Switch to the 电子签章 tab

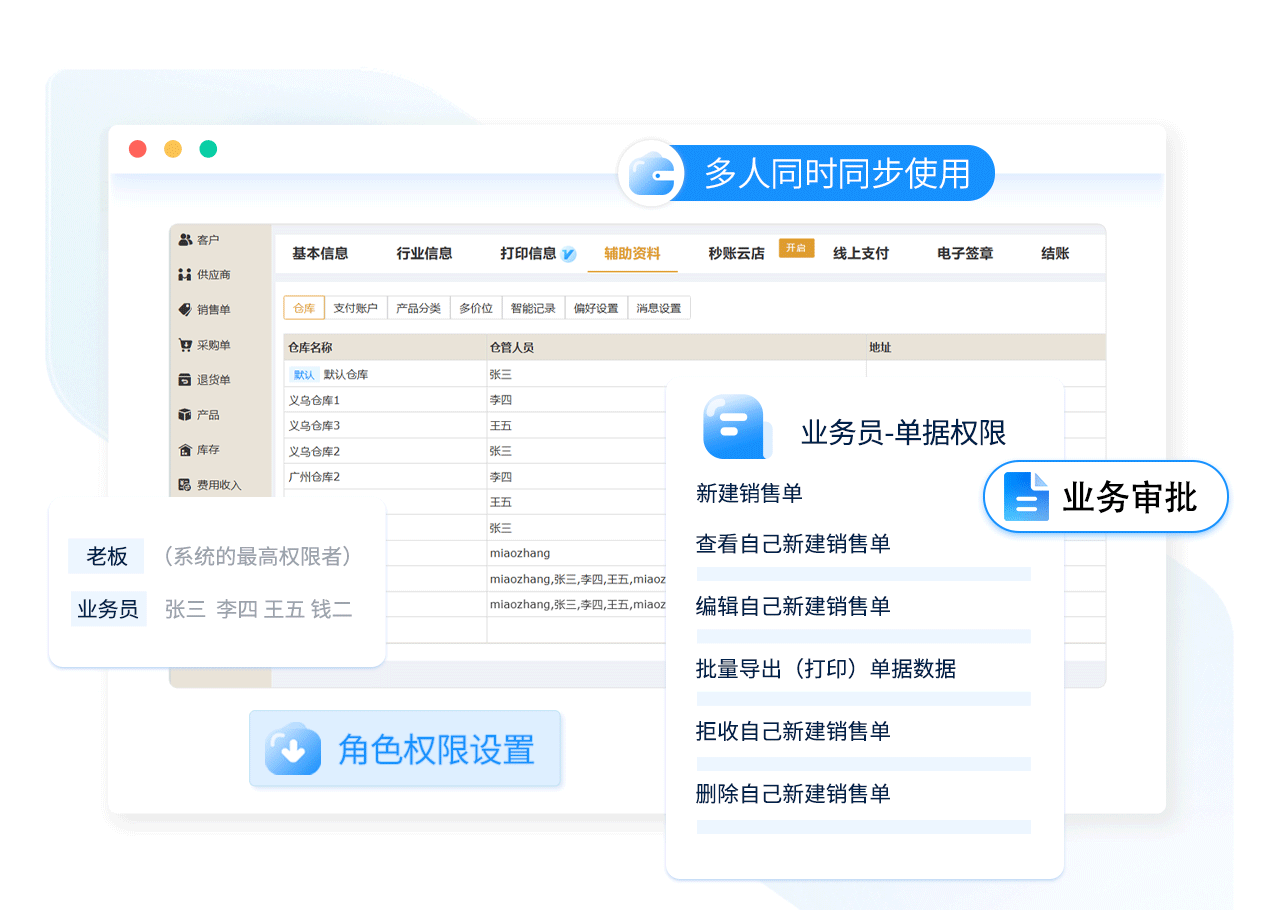(965, 254)
